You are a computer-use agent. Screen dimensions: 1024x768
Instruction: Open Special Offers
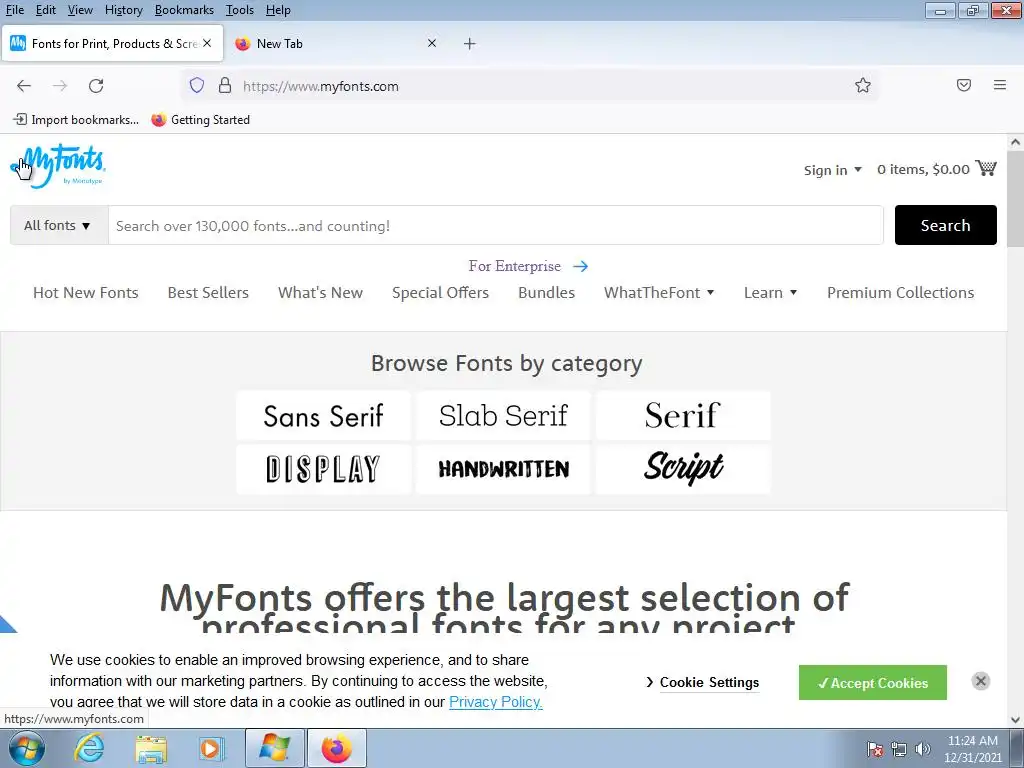coord(440,293)
